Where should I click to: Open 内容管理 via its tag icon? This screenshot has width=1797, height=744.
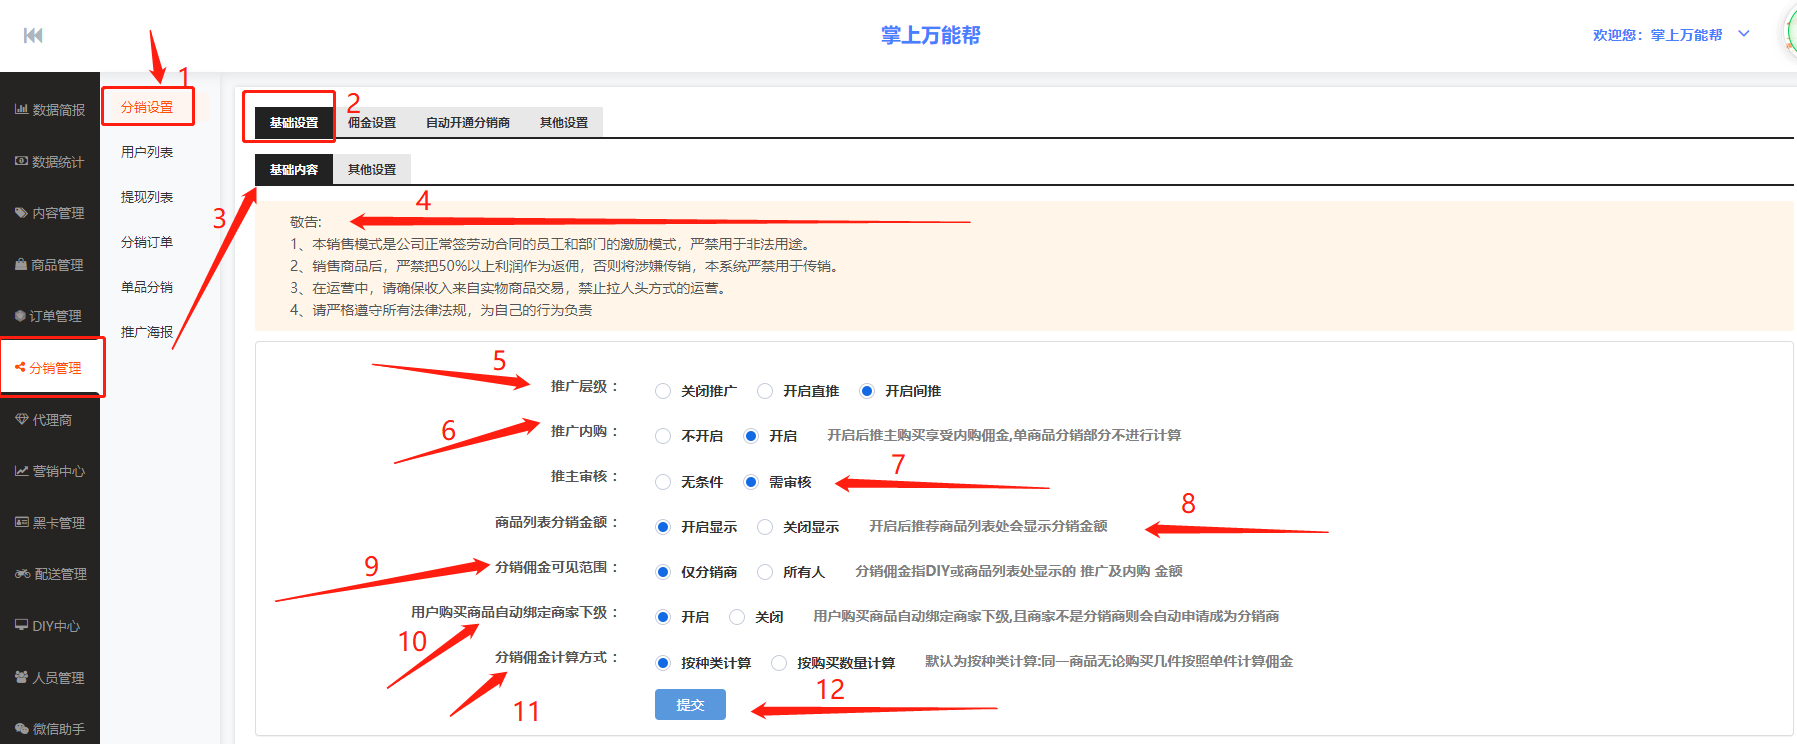pos(21,213)
